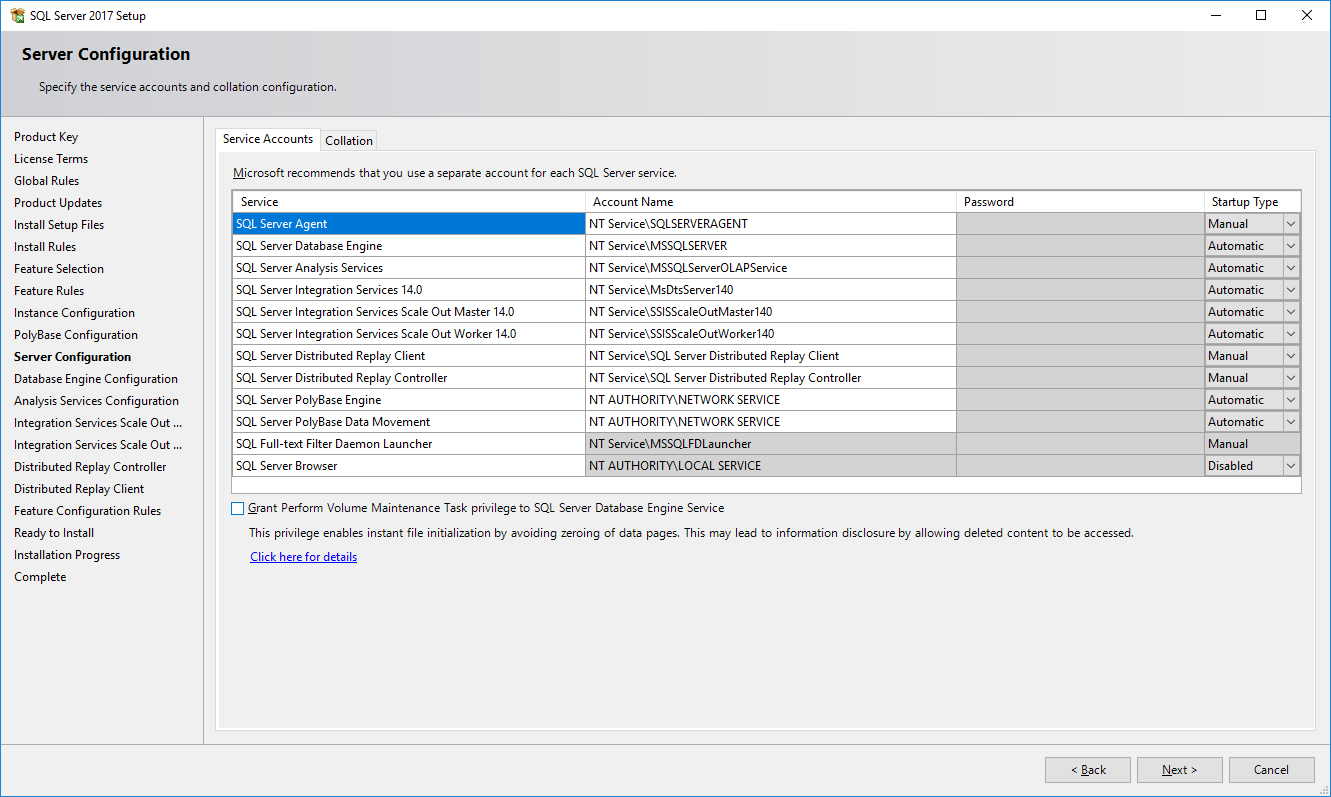This screenshot has width=1331, height=797.
Task: Open Startup Type dropdown for SQL Server Agent
Action: coord(1290,224)
